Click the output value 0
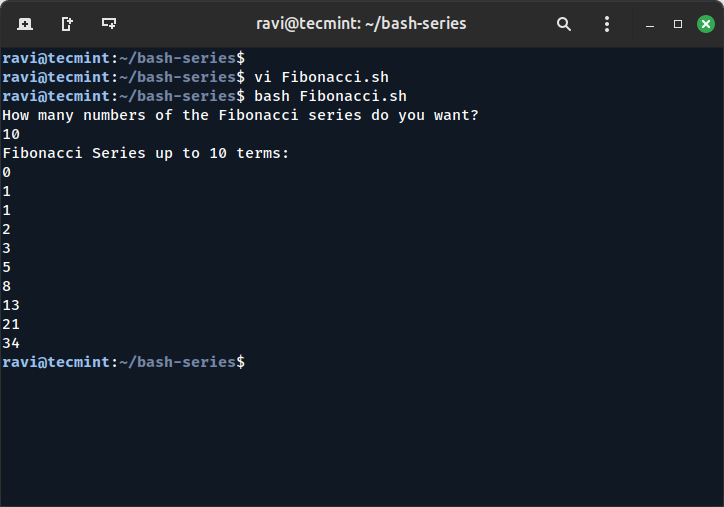The height and width of the screenshot is (507, 724). click(x=7, y=172)
